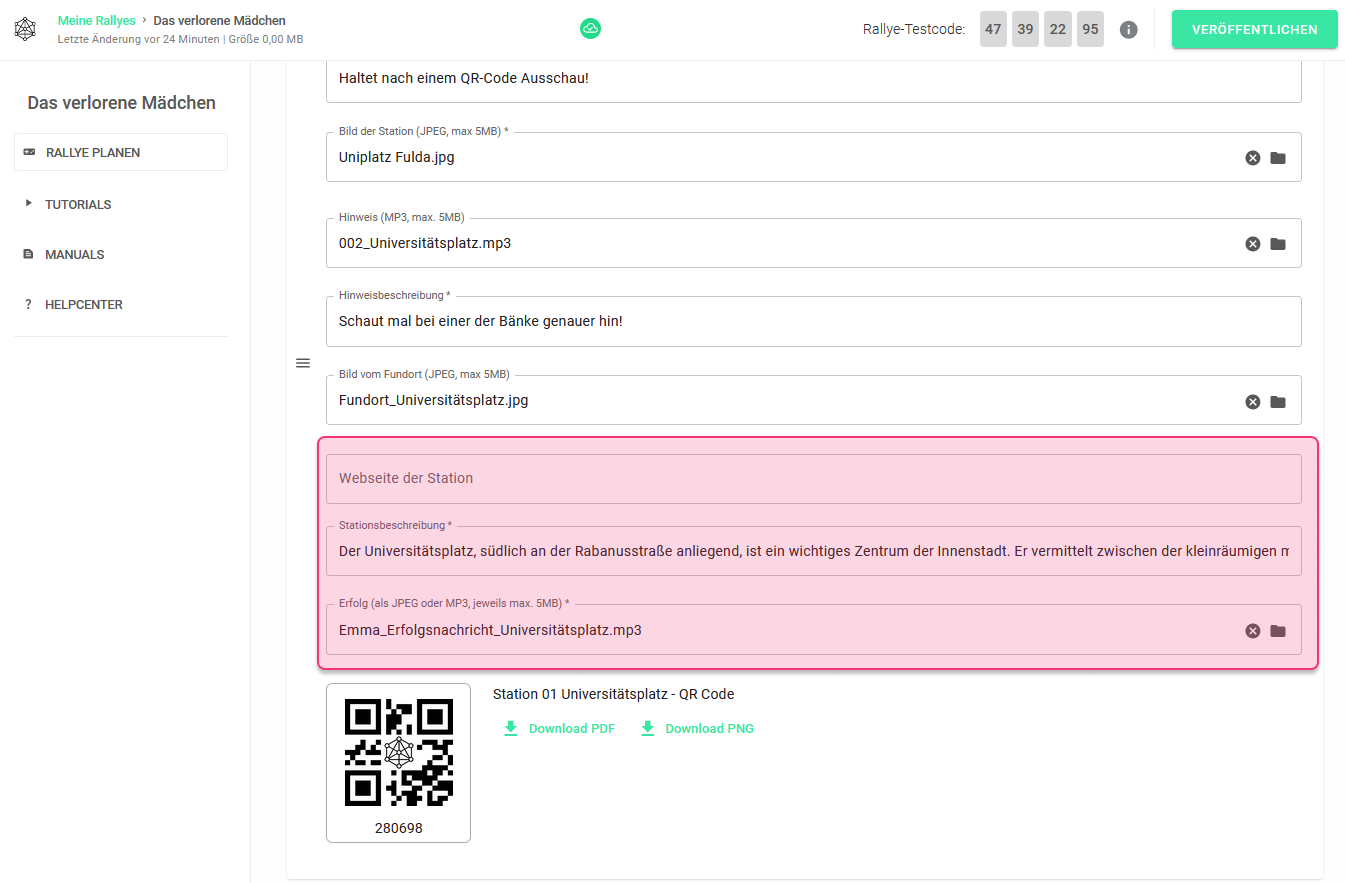Download the QR code as PDF
Image resolution: width=1345 pixels, height=883 pixels.
pyautogui.click(x=559, y=728)
